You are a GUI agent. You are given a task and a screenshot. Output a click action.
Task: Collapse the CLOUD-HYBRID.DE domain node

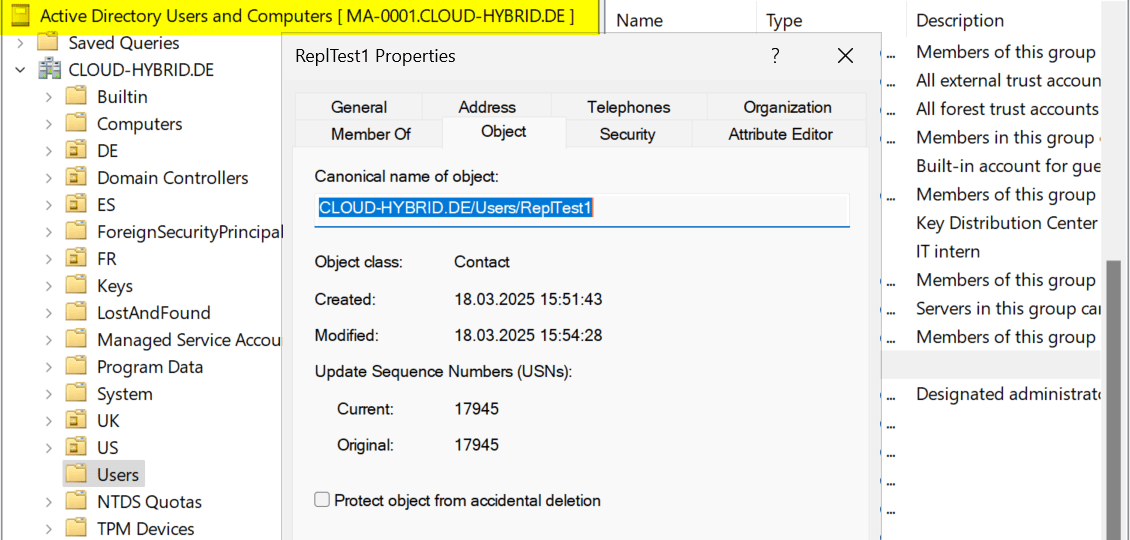(x=20, y=70)
